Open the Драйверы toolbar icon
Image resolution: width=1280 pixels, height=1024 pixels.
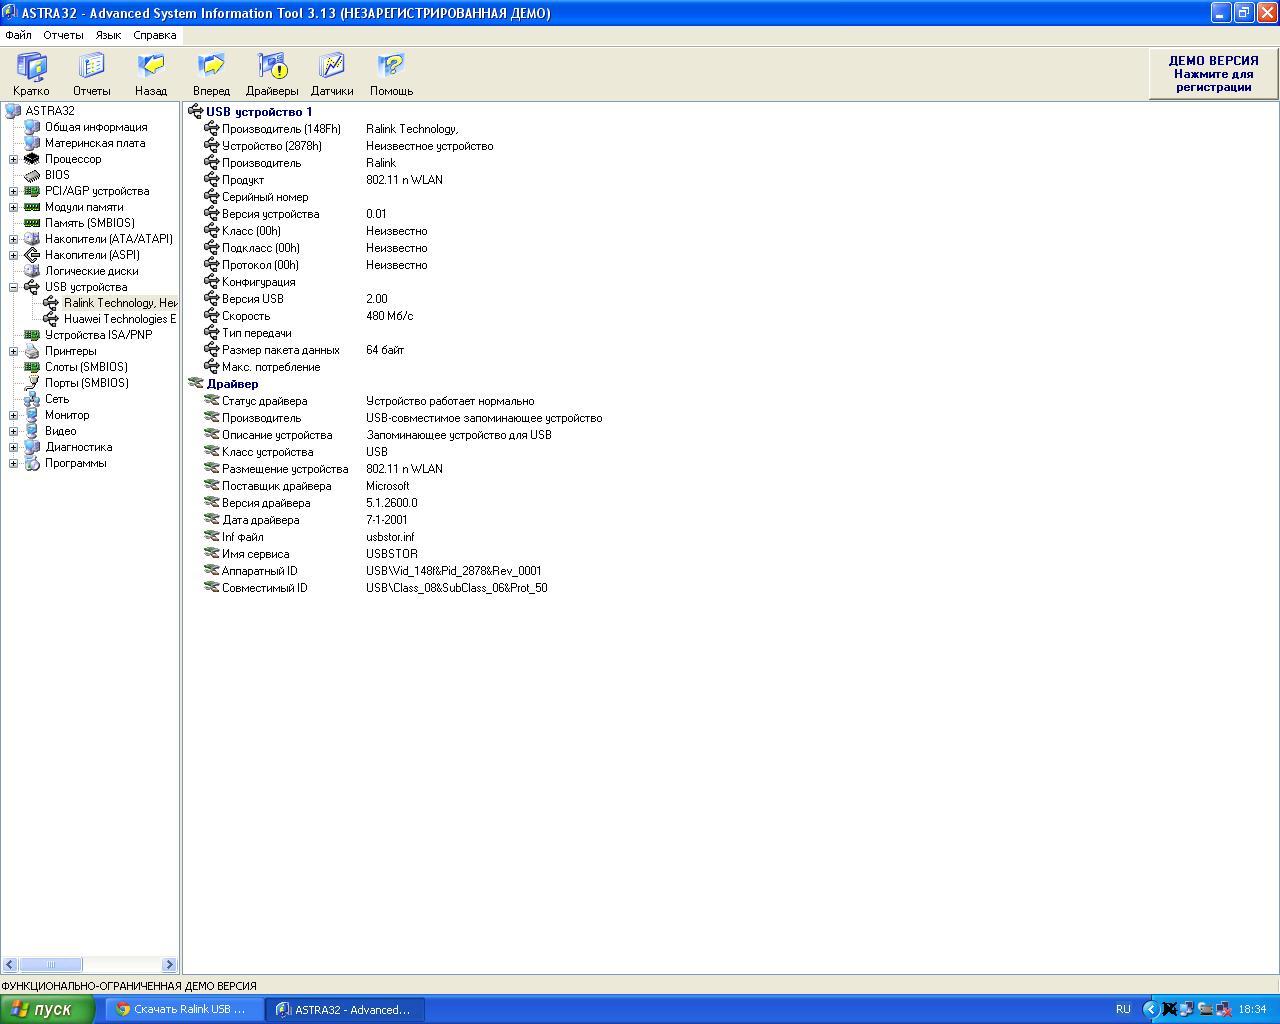tap(272, 66)
